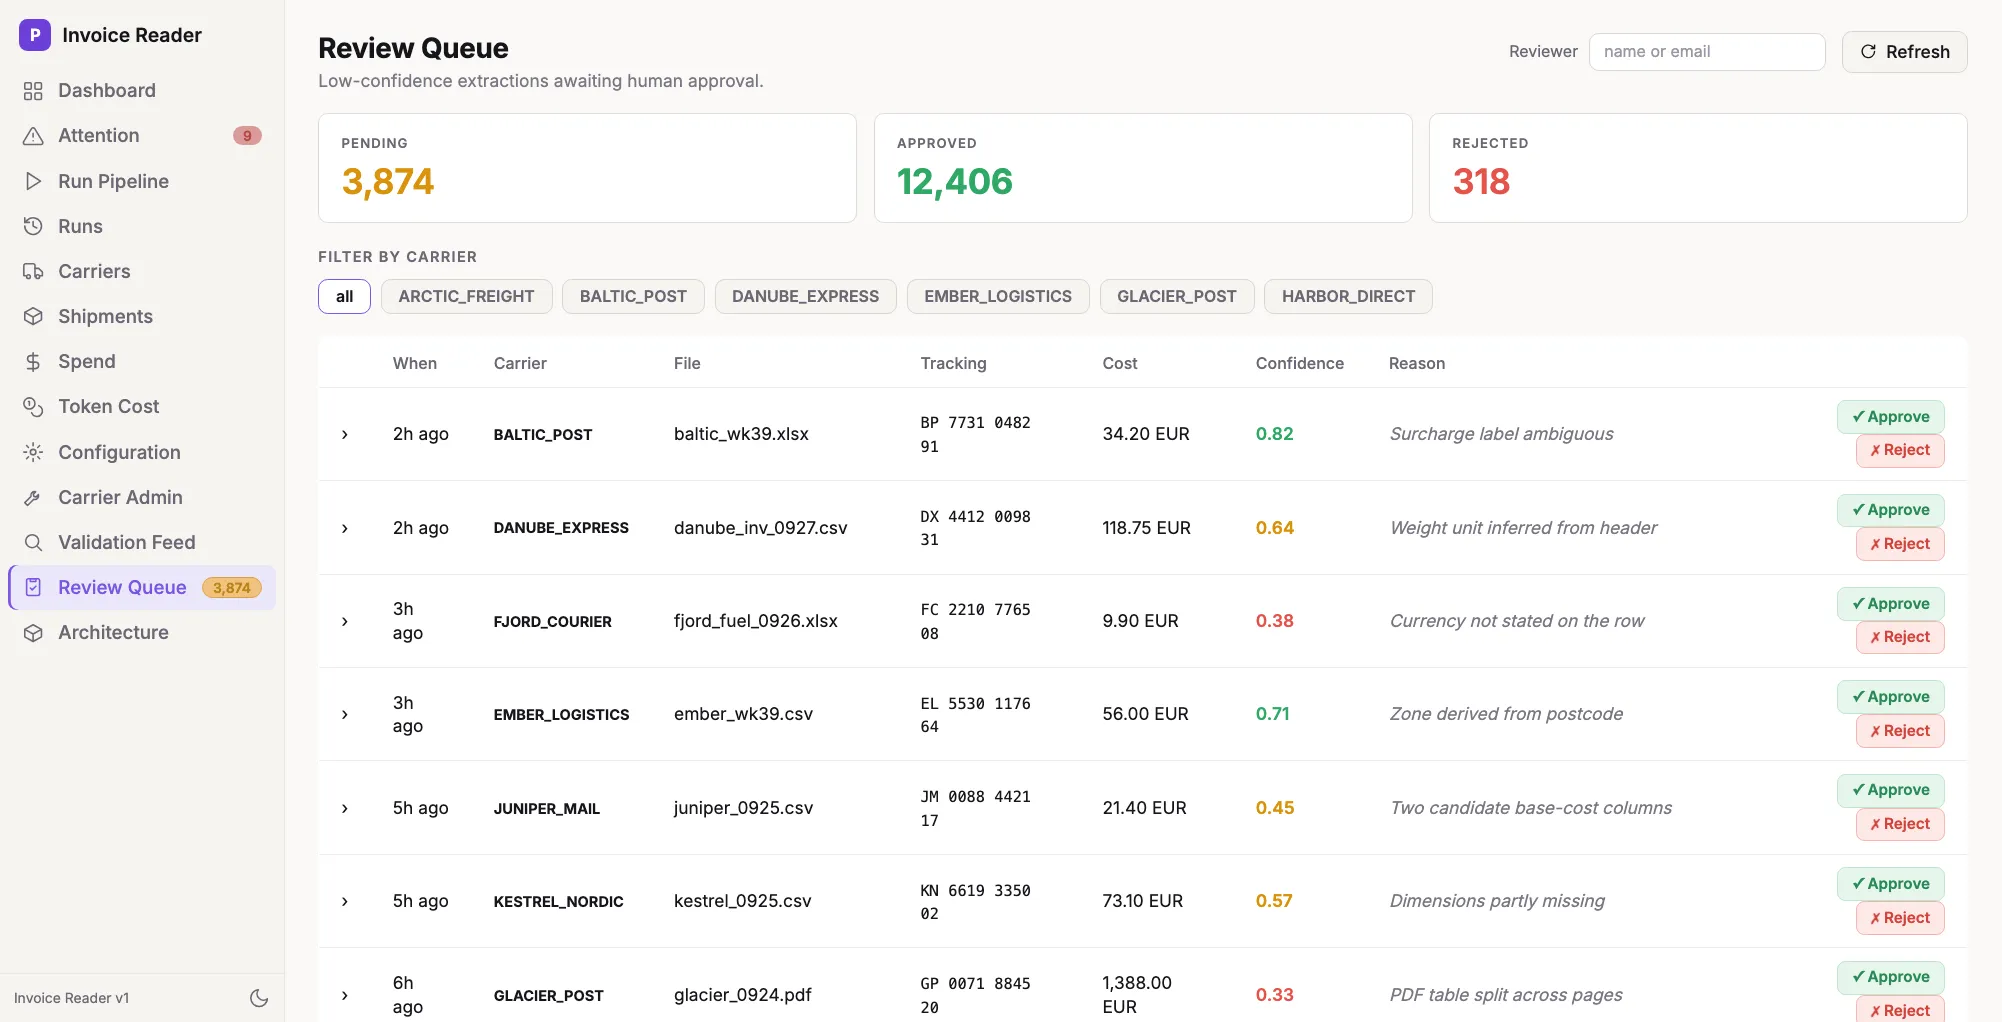
Task: Click the Attention badge showing 9
Action: (x=247, y=136)
